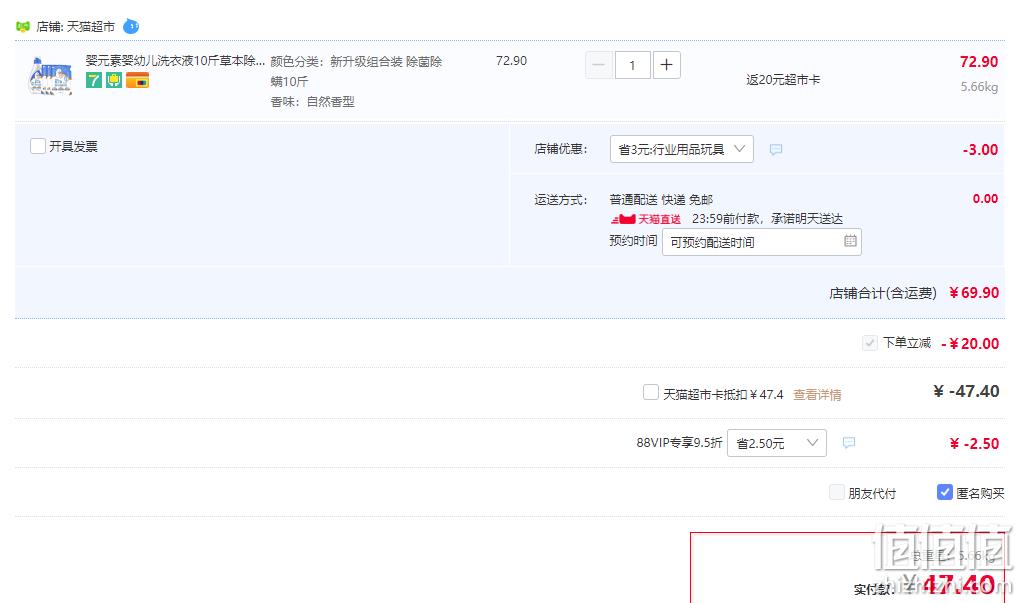
Task: Uncheck the 匿名购买 checkbox
Action: (x=944, y=492)
